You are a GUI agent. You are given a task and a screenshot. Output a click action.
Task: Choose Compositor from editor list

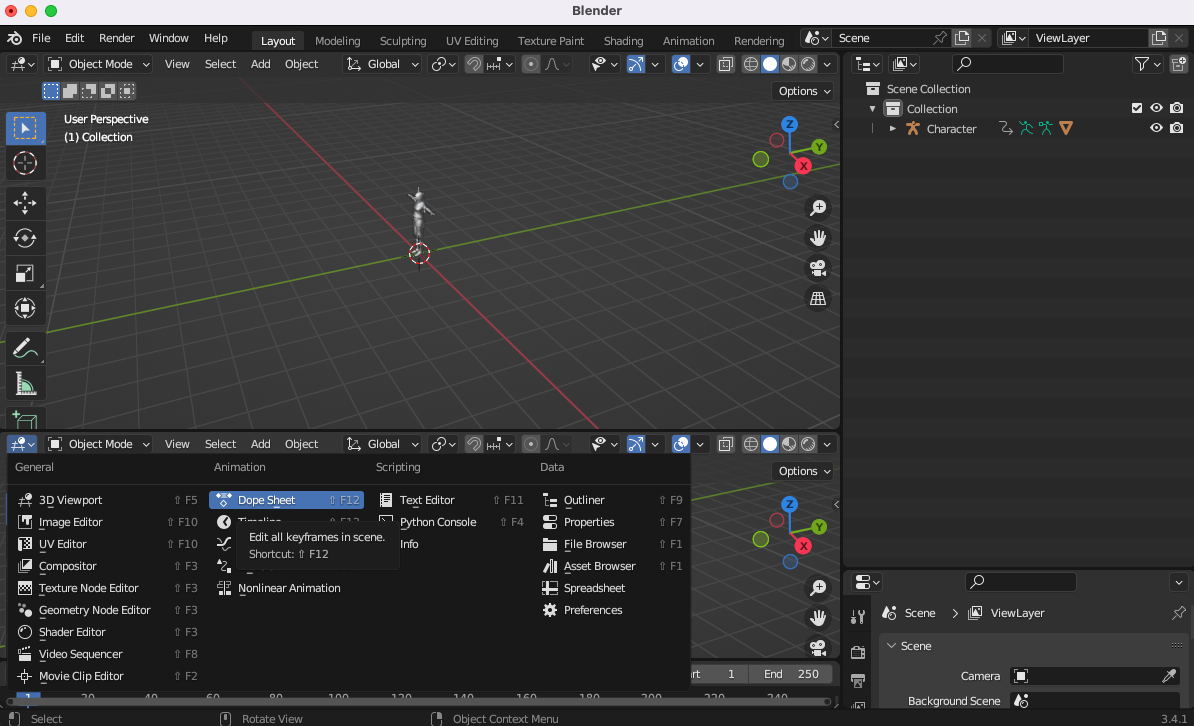click(107, 566)
